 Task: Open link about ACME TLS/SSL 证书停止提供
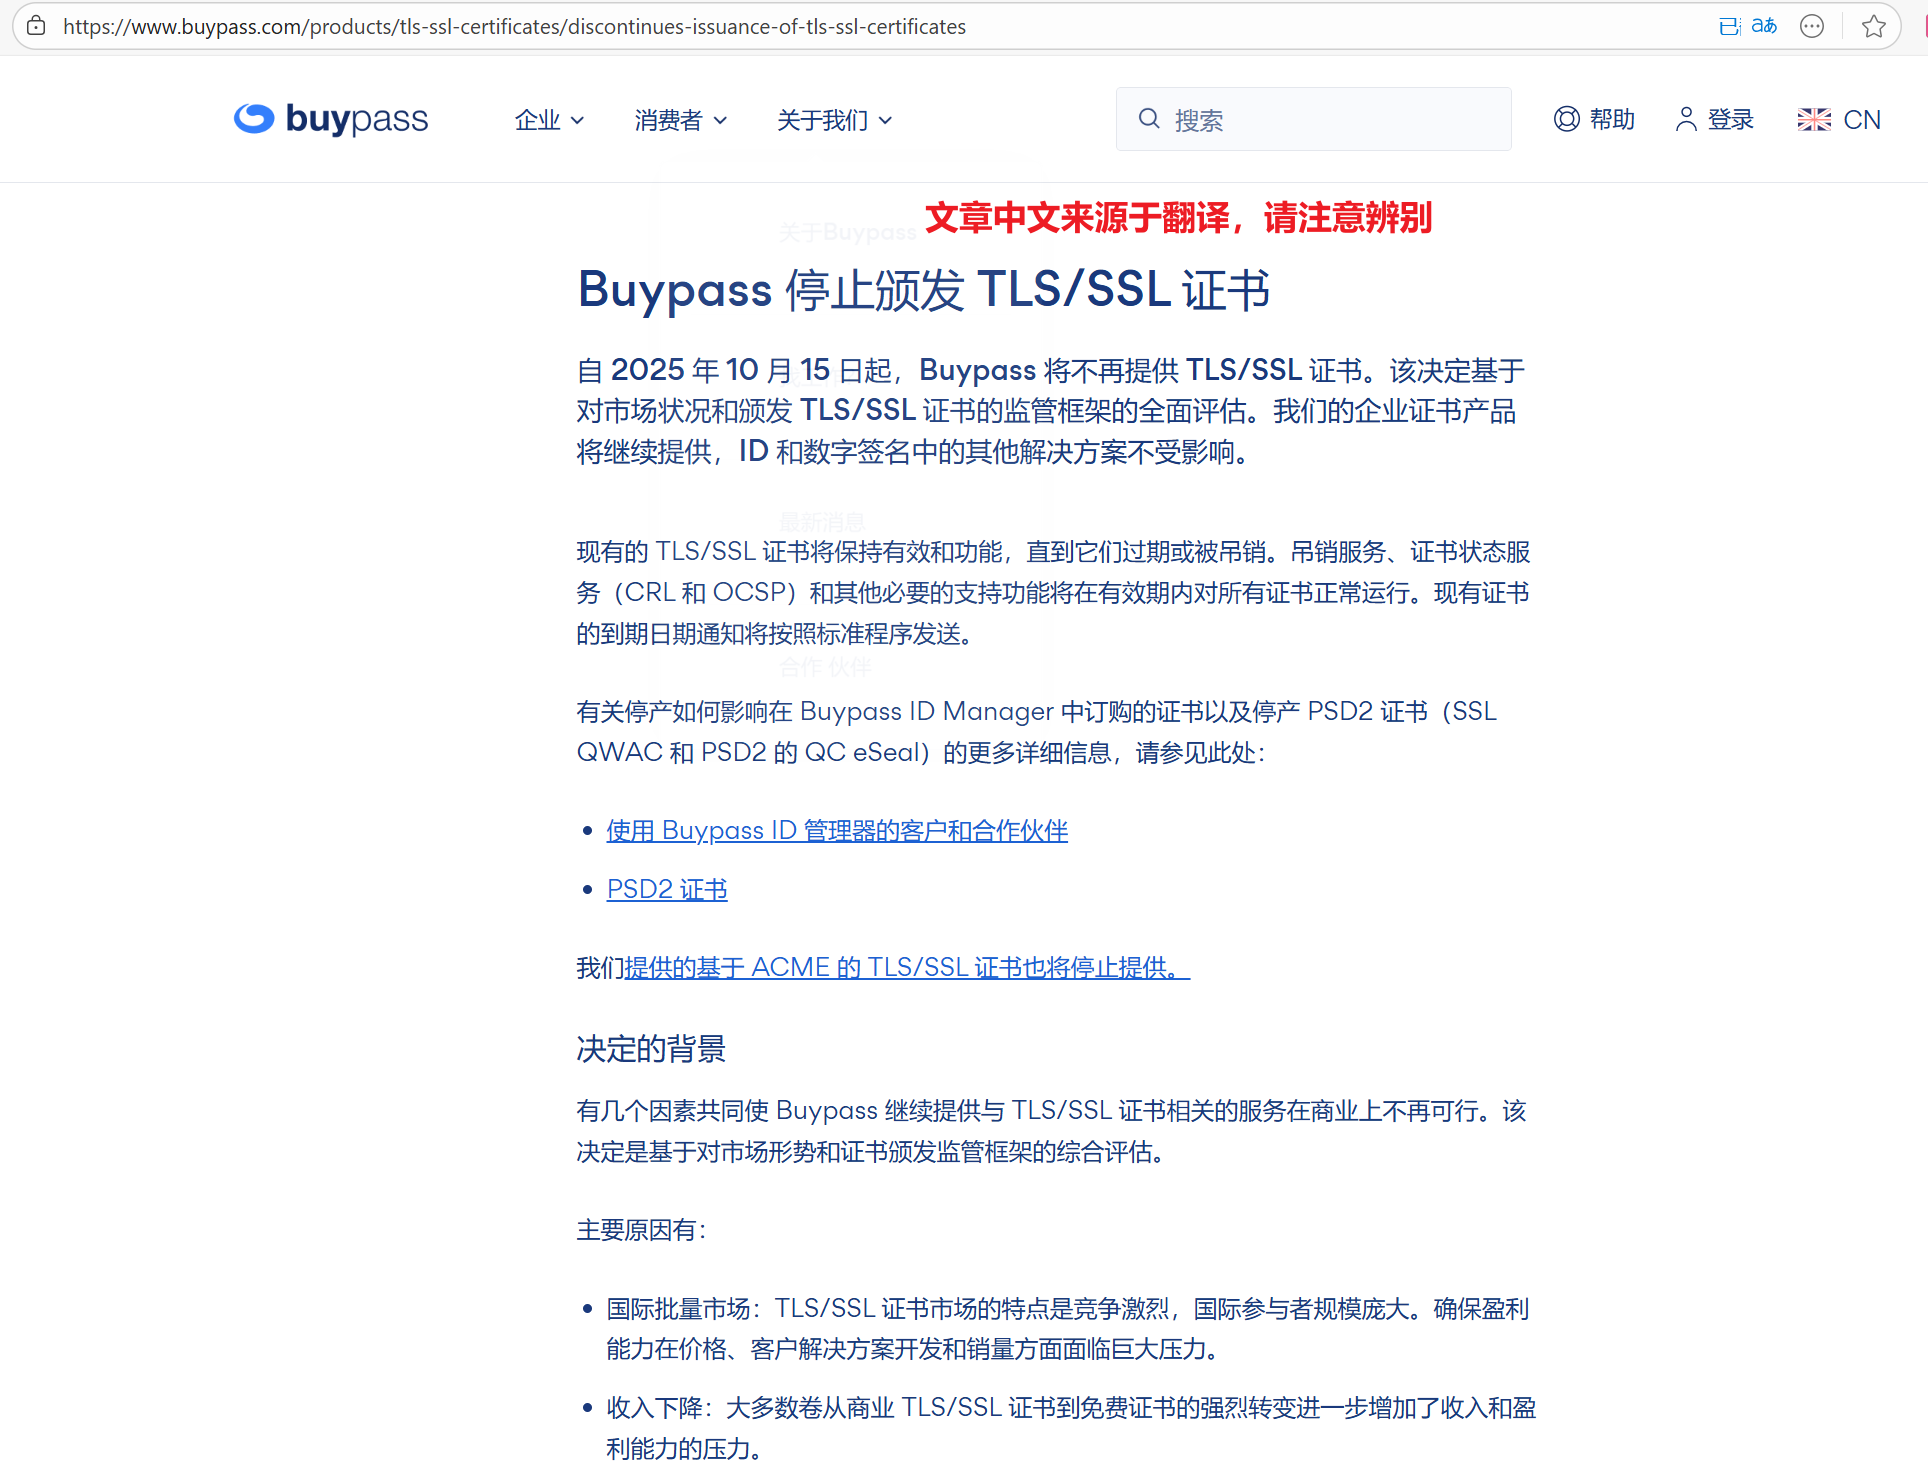click(x=907, y=967)
